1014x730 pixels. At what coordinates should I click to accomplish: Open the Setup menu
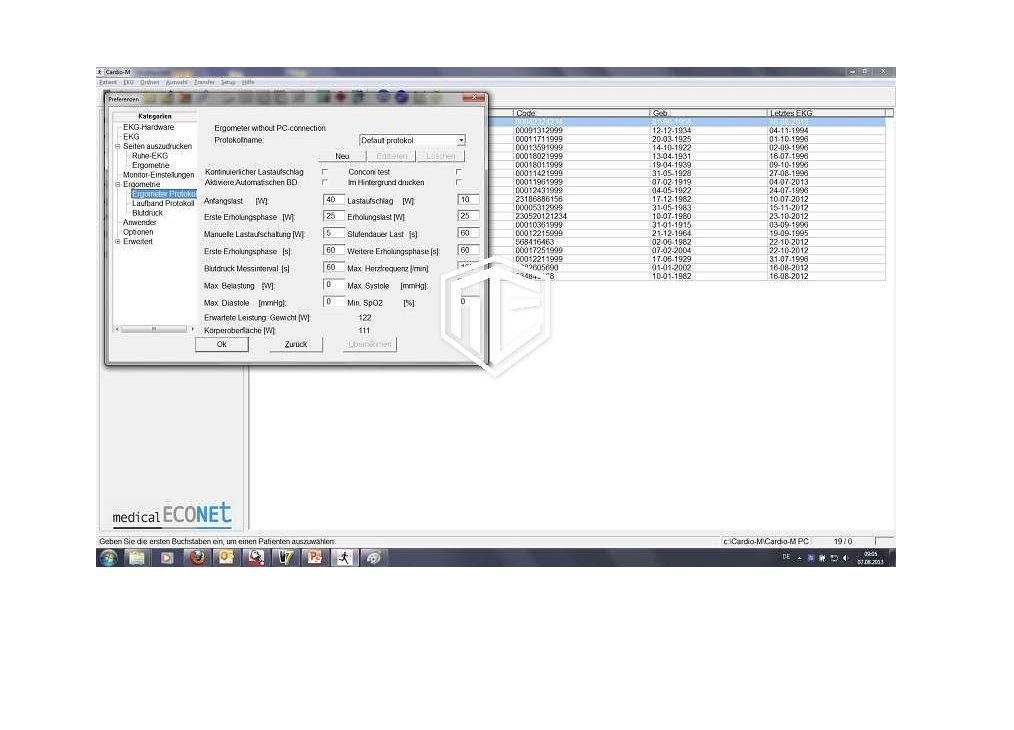point(228,82)
